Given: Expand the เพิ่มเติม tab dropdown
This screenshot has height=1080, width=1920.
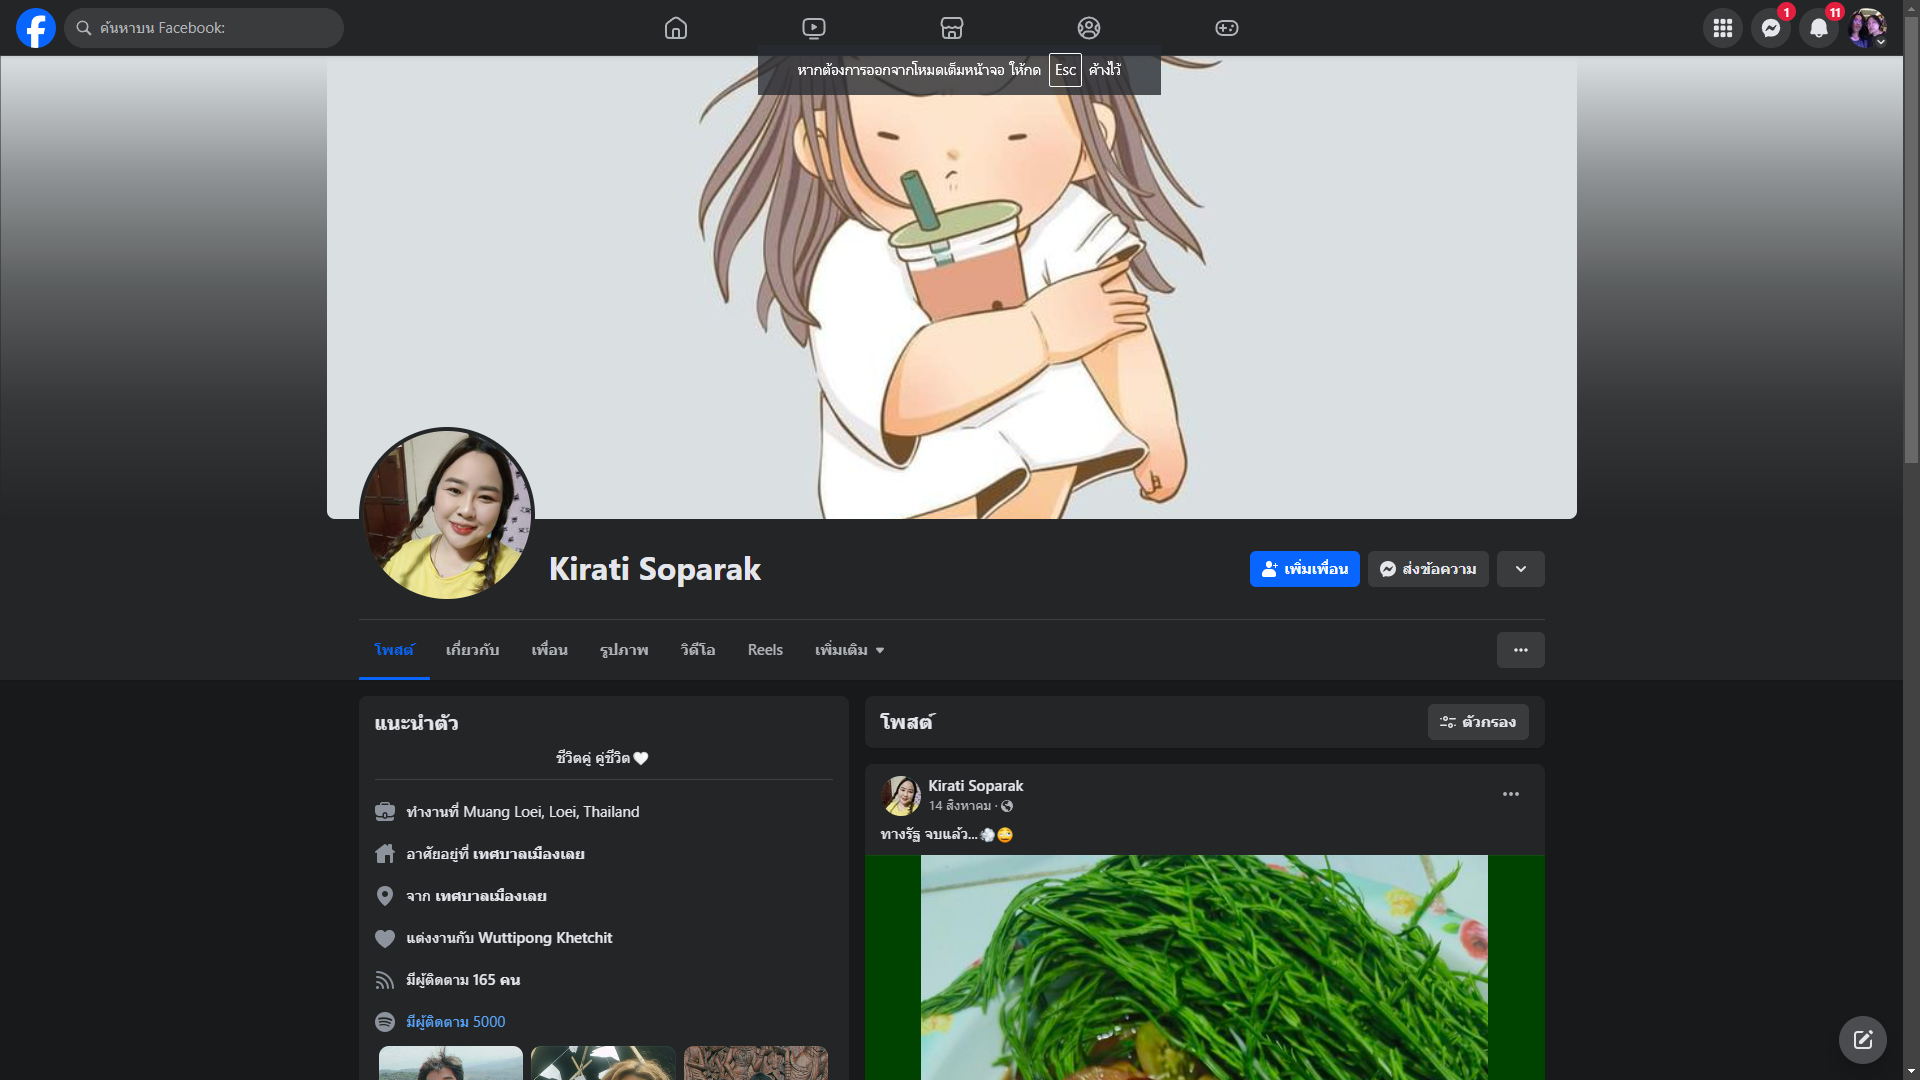Looking at the screenshot, I should point(849,650).
